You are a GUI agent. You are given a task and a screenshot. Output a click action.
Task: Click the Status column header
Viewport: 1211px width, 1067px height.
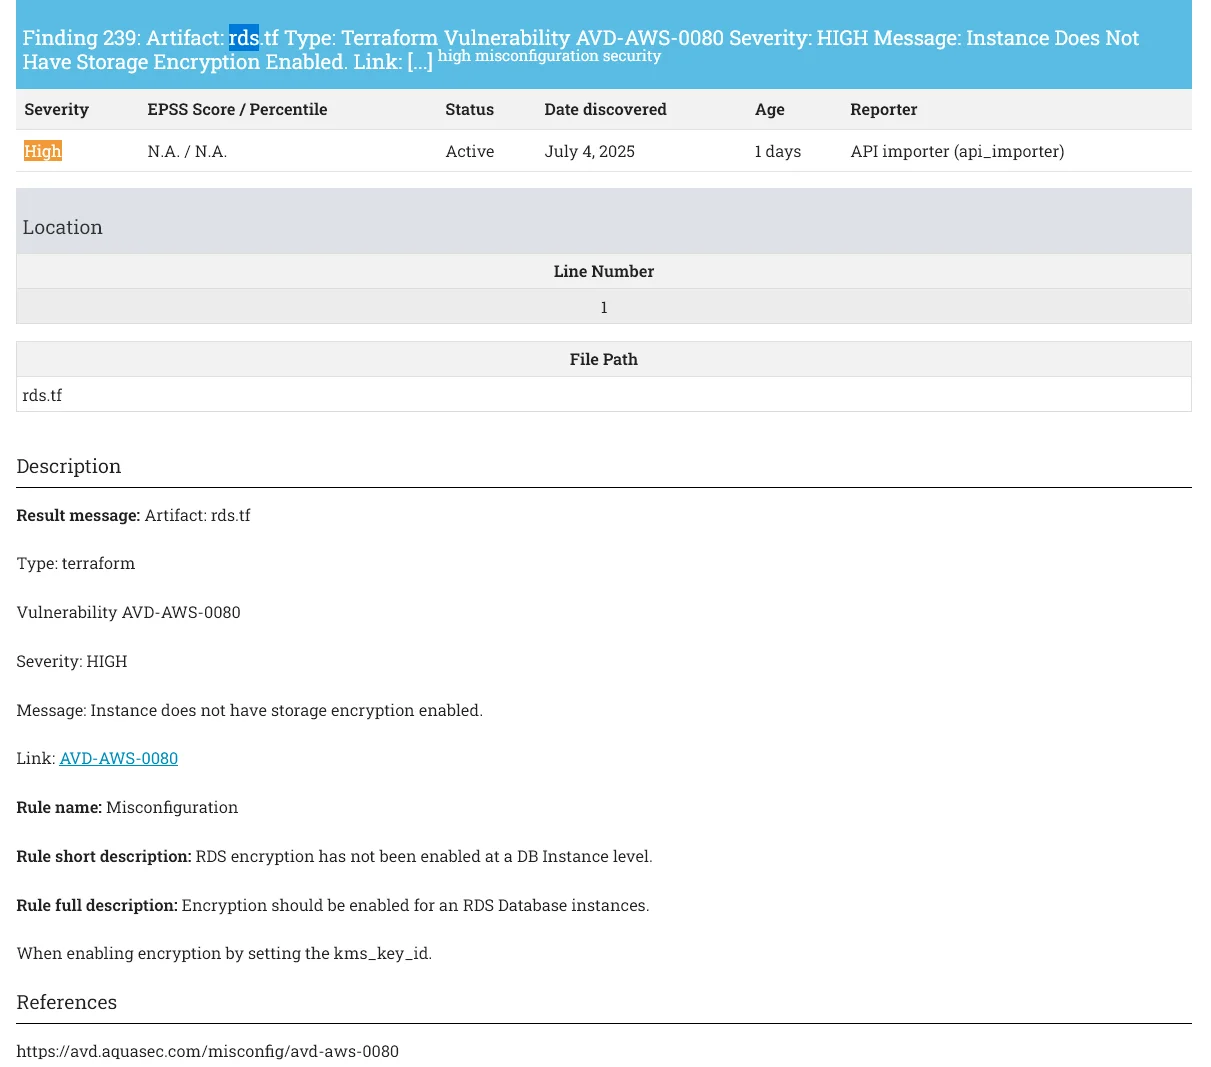pos(470,110)
